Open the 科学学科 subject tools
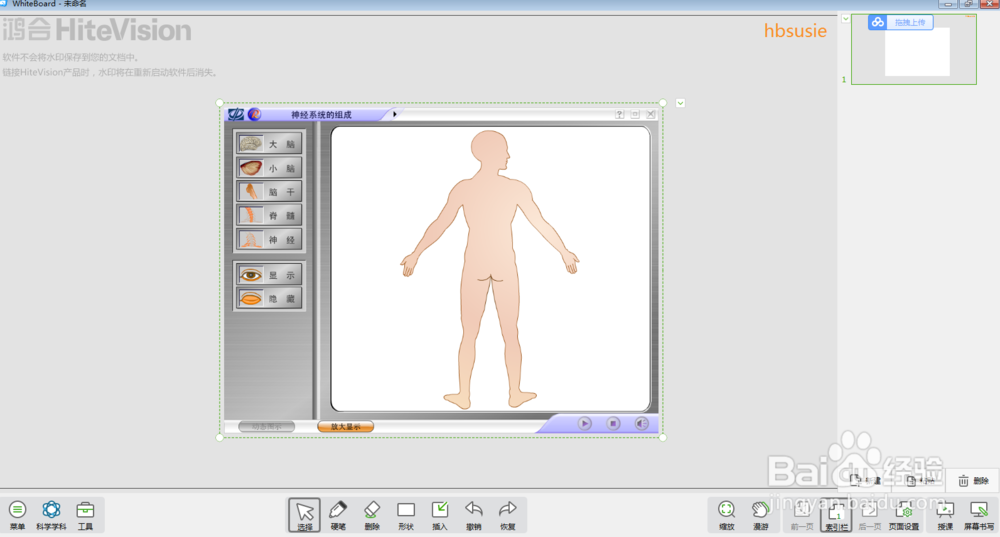 [x=51, y=515]
